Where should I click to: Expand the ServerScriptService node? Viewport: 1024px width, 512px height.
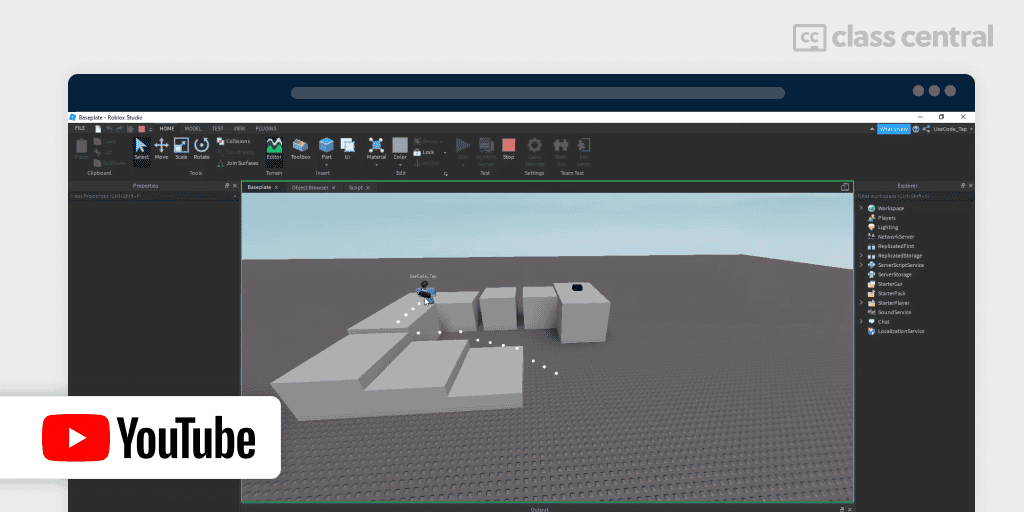click(861, 265)
